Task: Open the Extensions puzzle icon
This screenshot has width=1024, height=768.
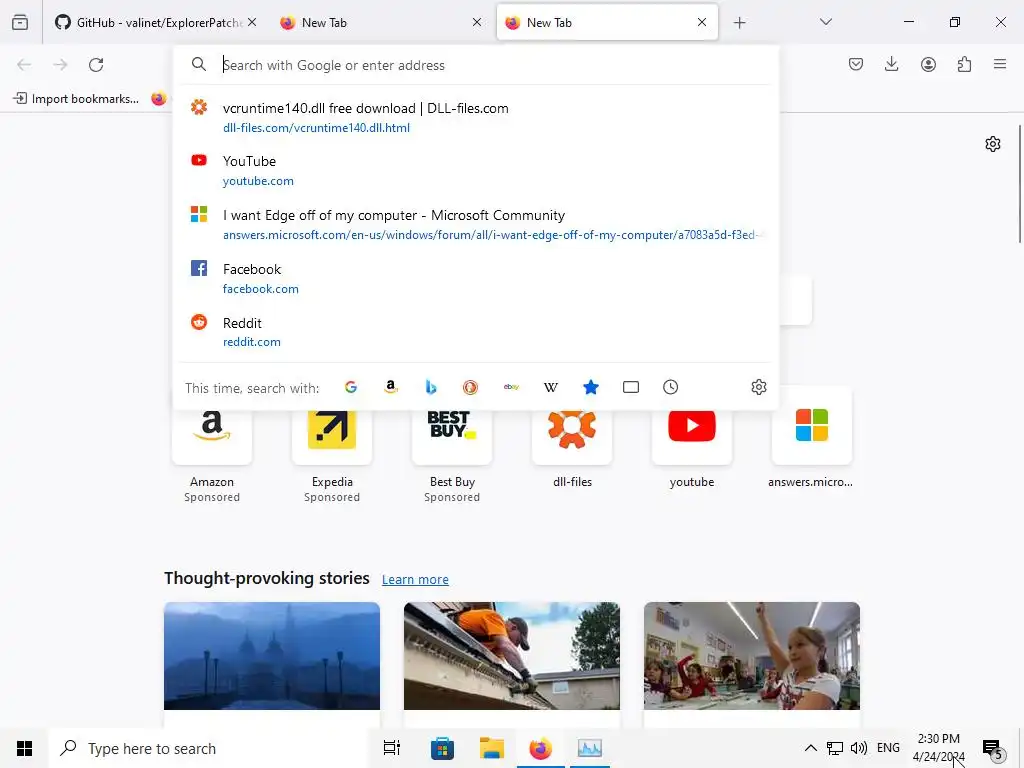Action: pyautogui.click(x=964, y=64)
